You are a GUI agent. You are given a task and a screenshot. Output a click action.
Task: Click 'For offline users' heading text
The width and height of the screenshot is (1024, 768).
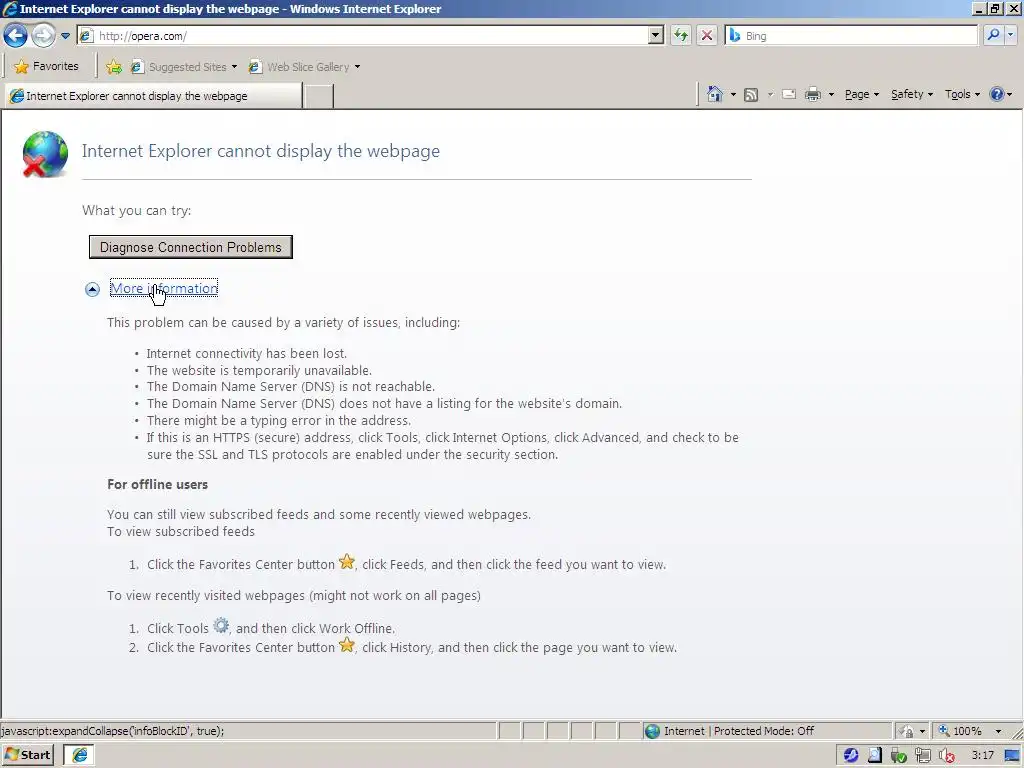coord(157,485)
